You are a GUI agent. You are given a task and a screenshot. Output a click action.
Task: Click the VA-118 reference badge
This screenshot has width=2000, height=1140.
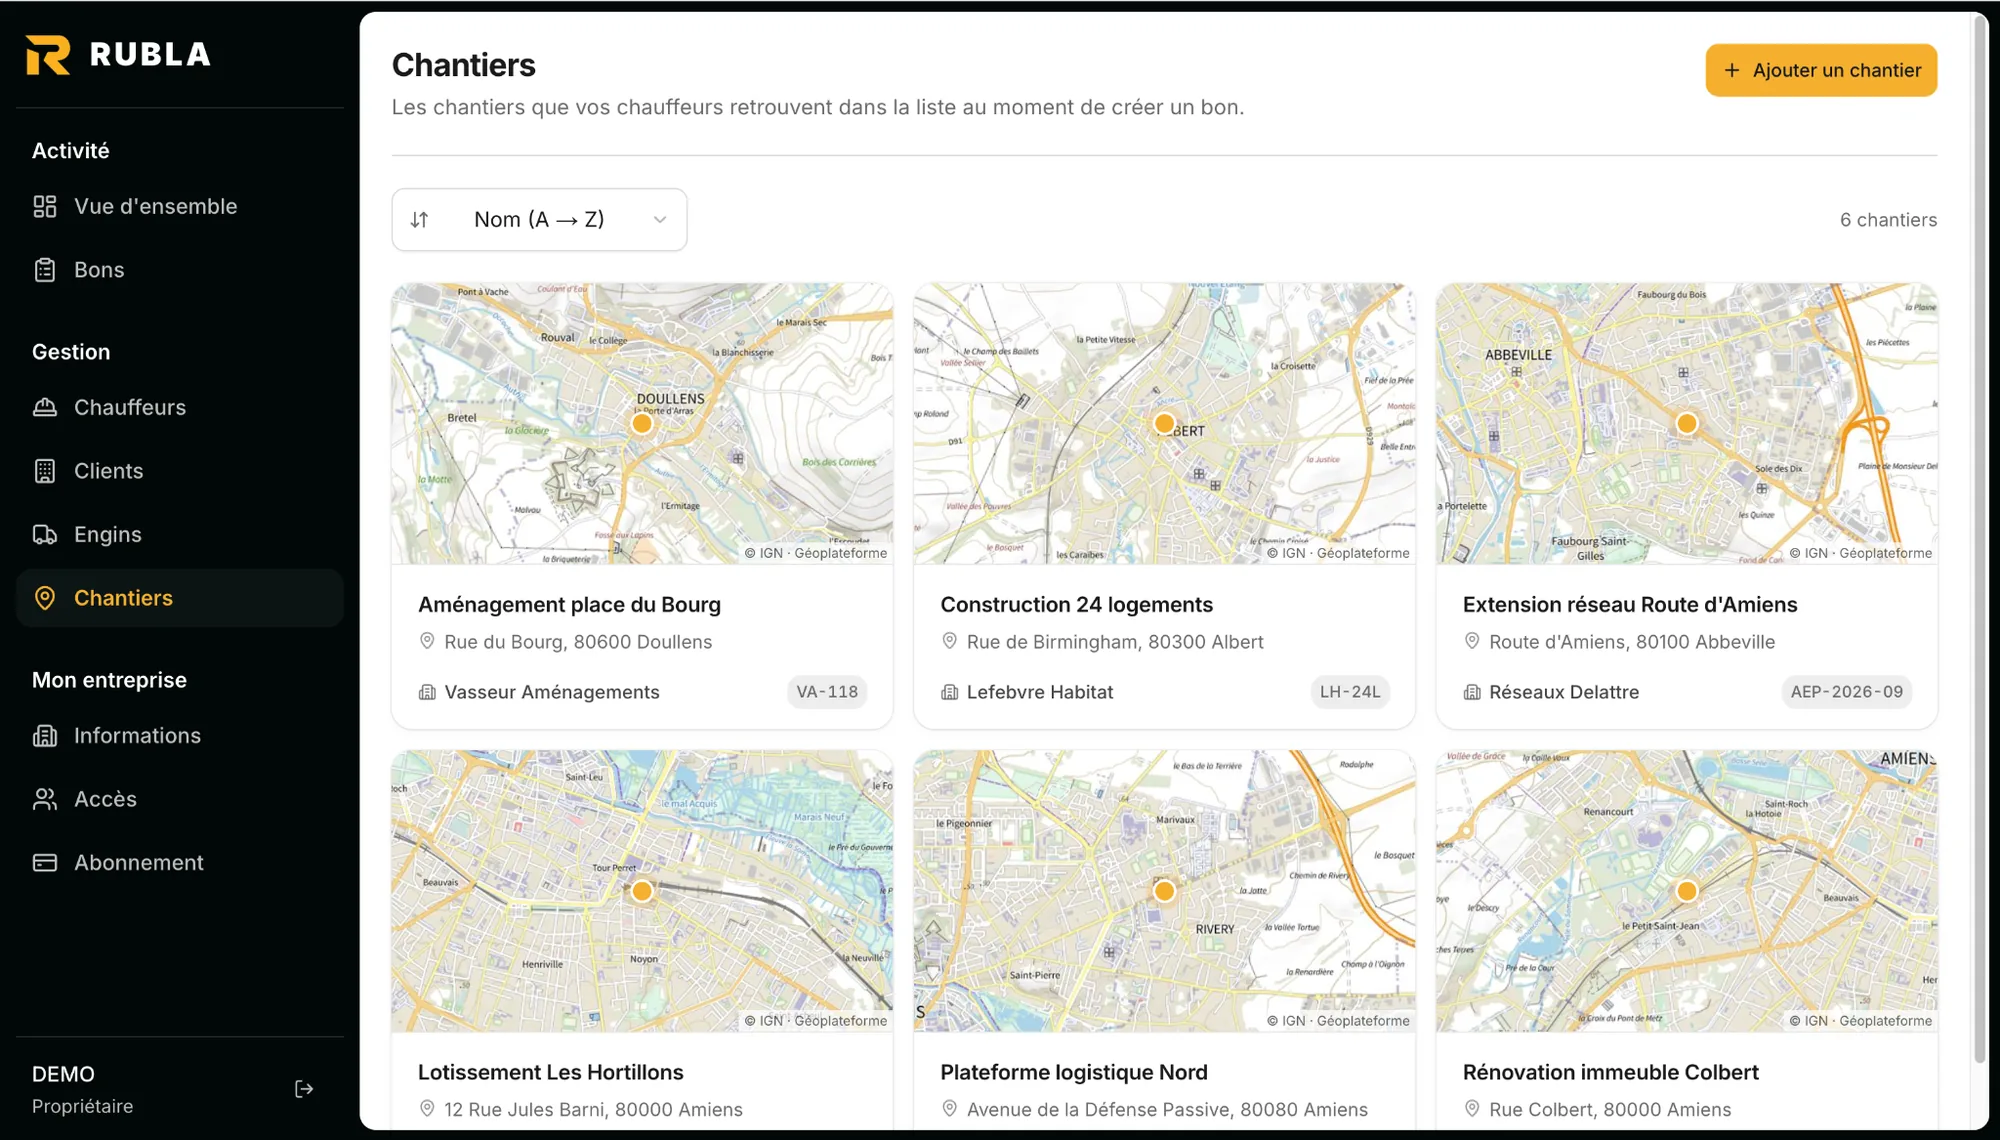827,692
